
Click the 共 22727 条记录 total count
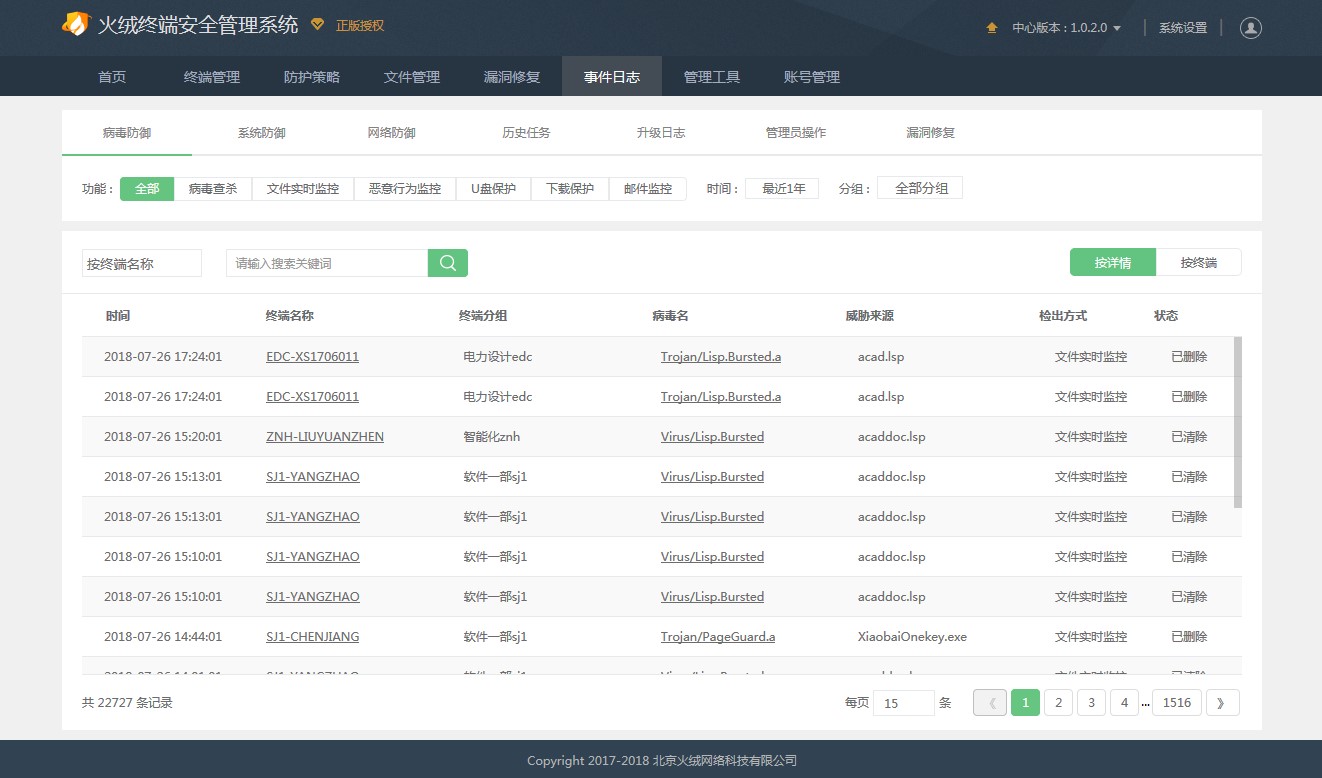pos(128,703)
